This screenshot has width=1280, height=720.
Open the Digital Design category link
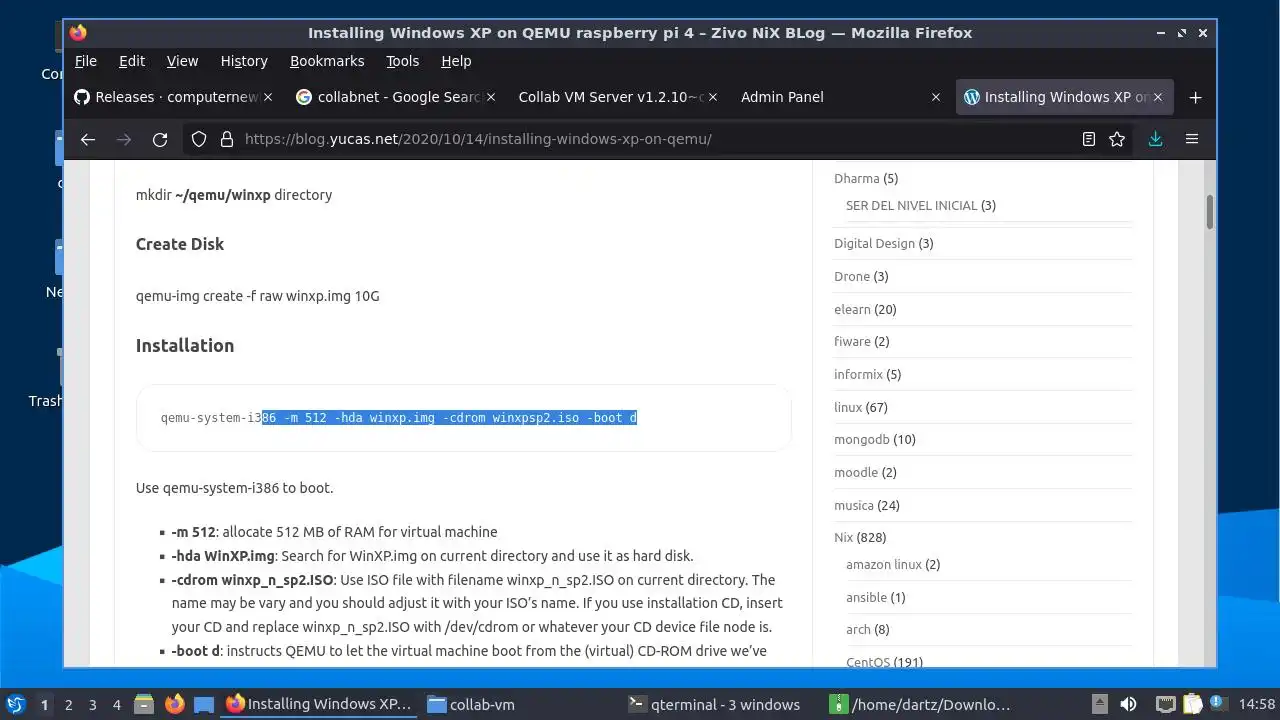click(874, 243)
